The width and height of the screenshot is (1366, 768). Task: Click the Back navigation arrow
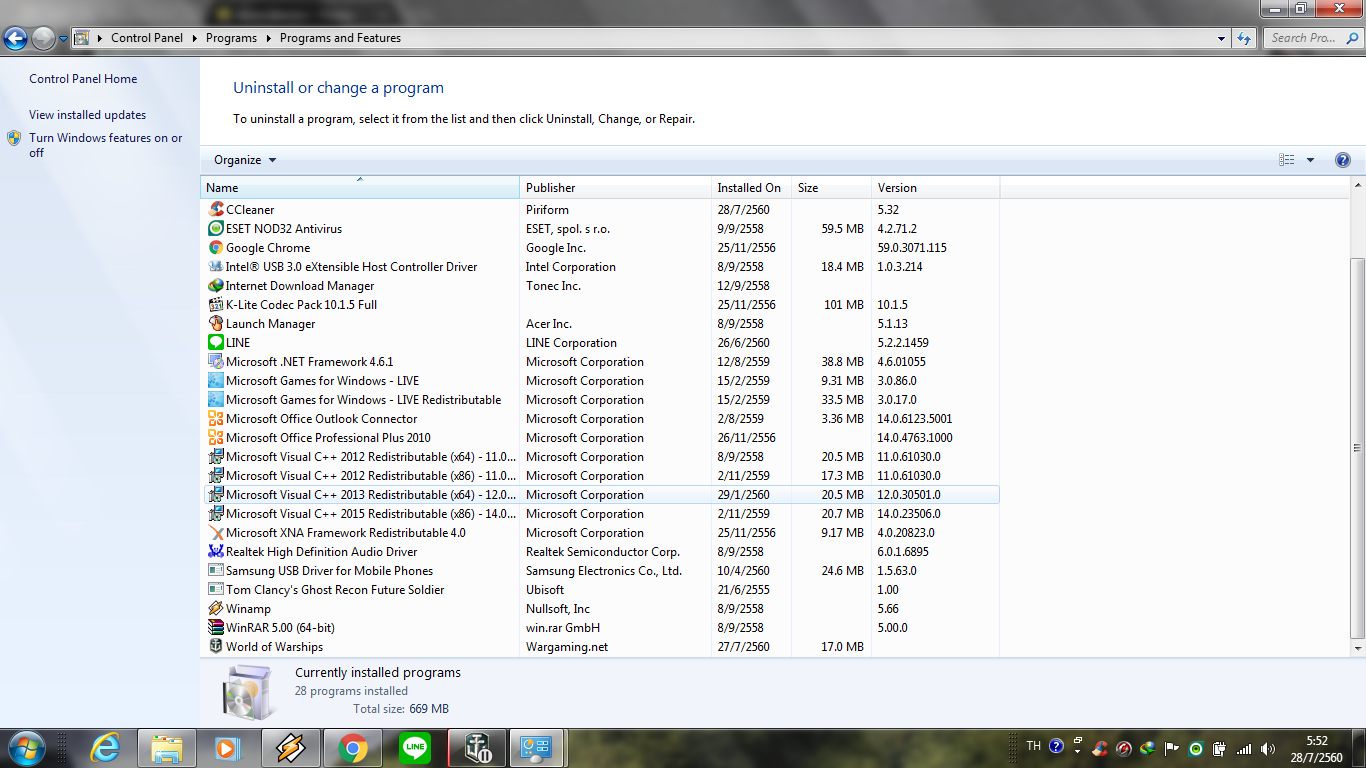tap(16, 39)
